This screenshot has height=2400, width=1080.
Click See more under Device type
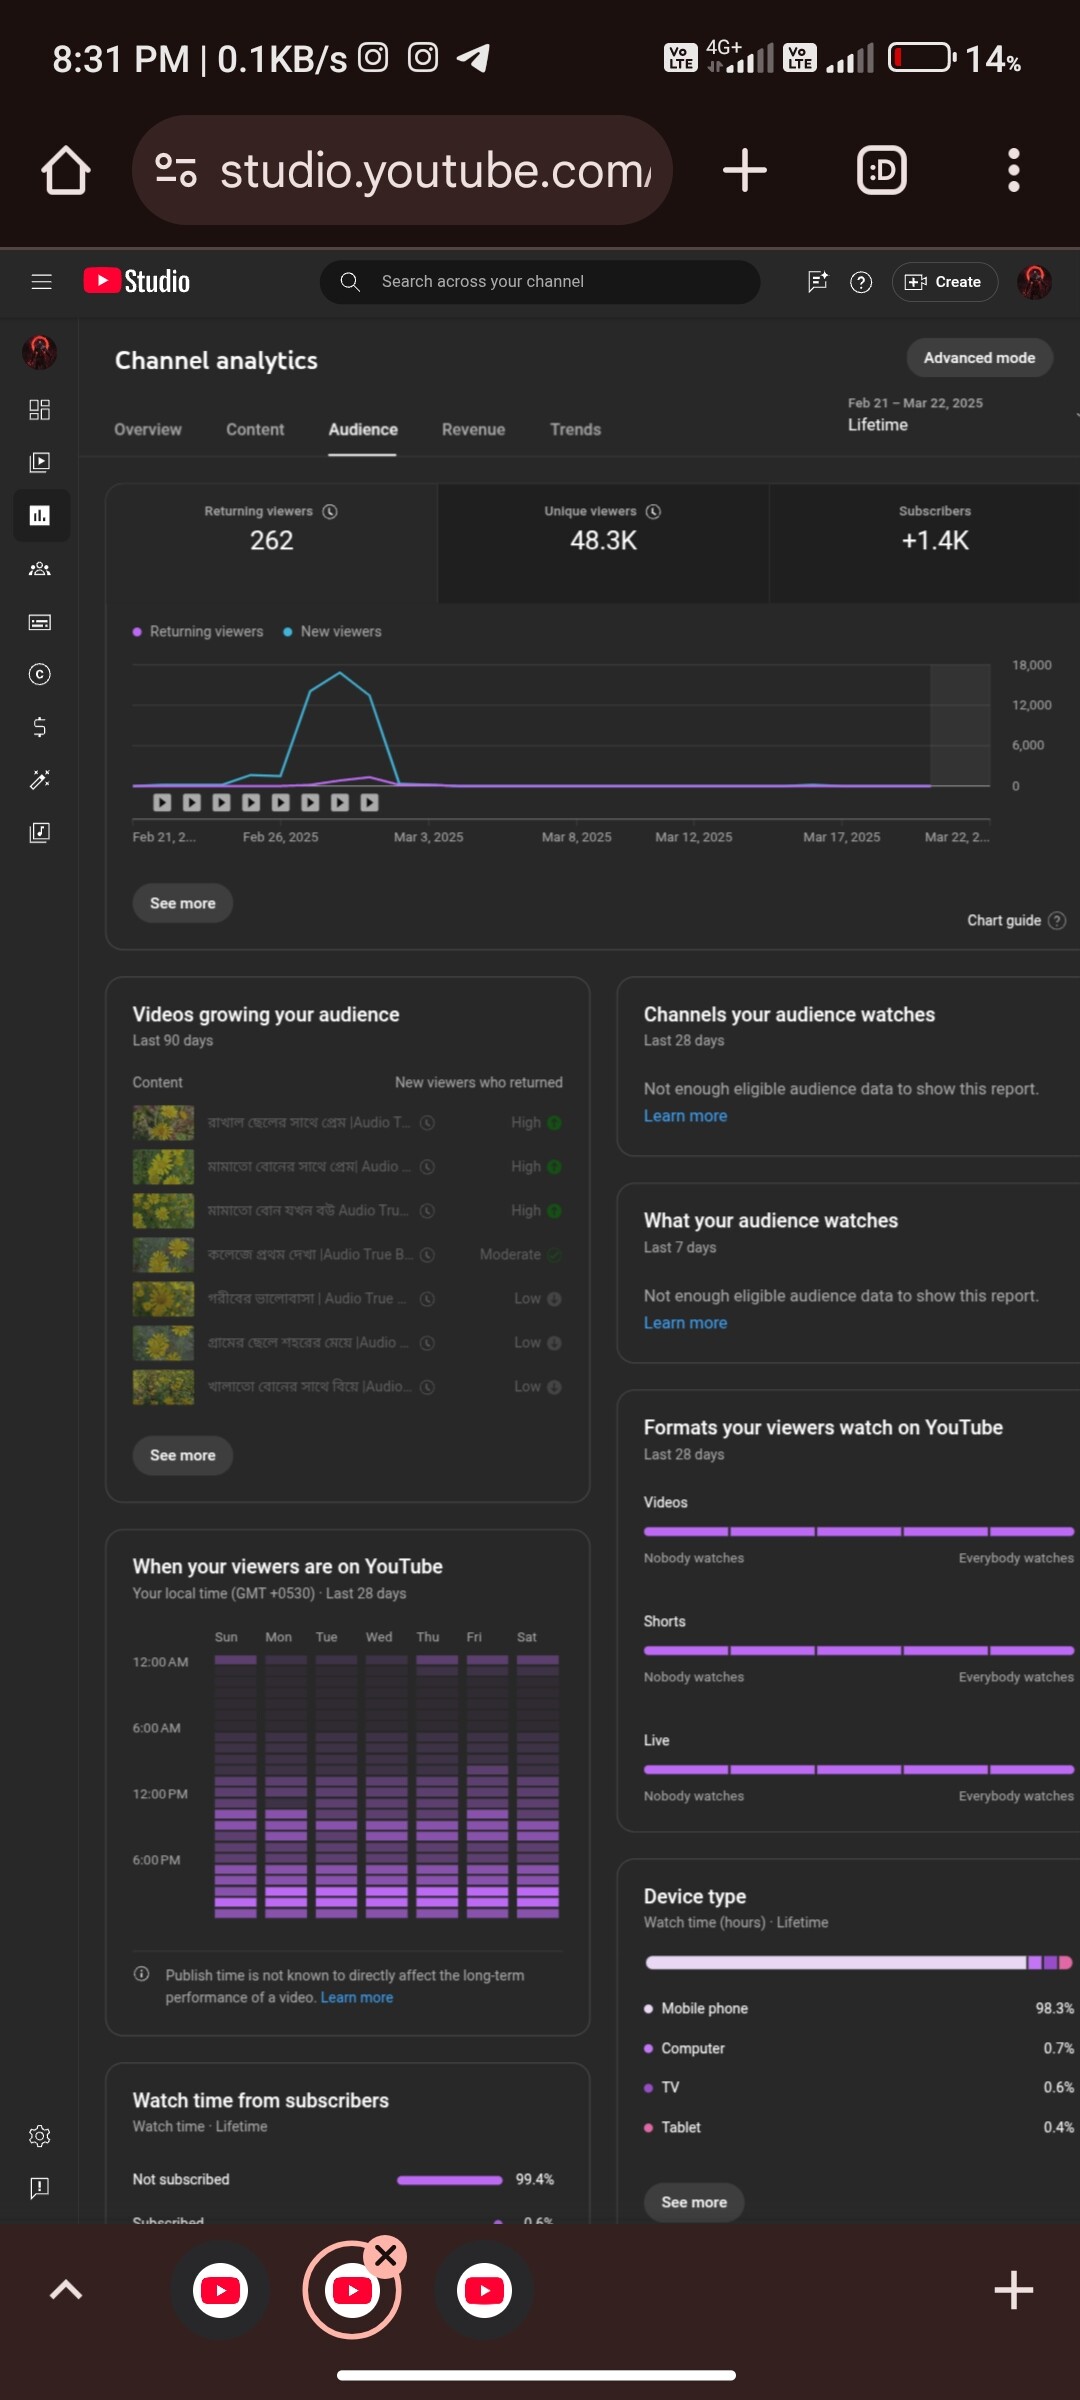pos(694,2202)
